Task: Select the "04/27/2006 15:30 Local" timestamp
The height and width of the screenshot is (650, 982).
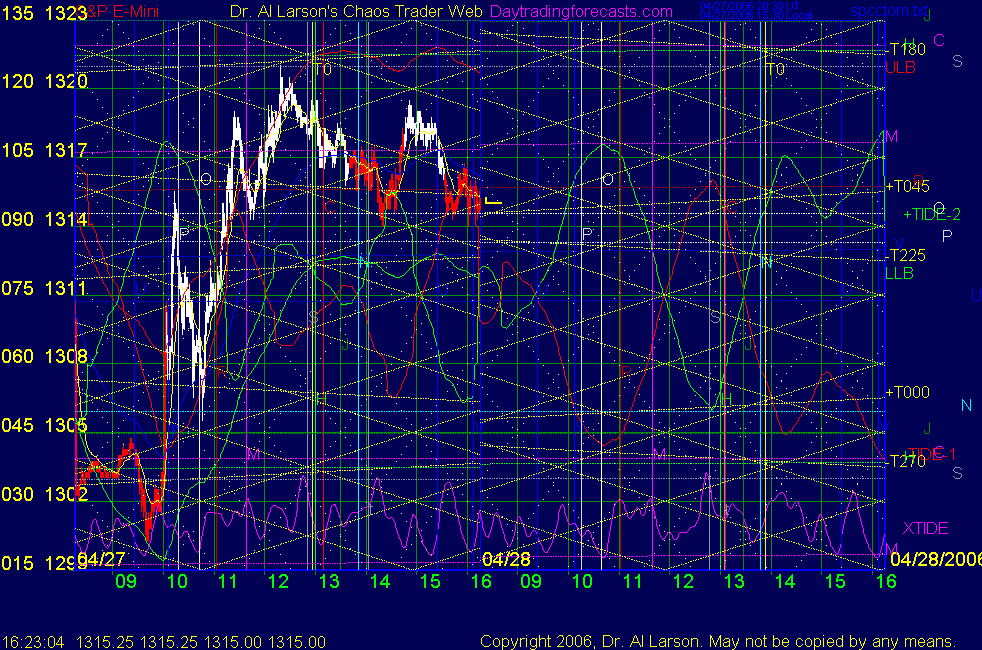Action: (x=756, y=15)
